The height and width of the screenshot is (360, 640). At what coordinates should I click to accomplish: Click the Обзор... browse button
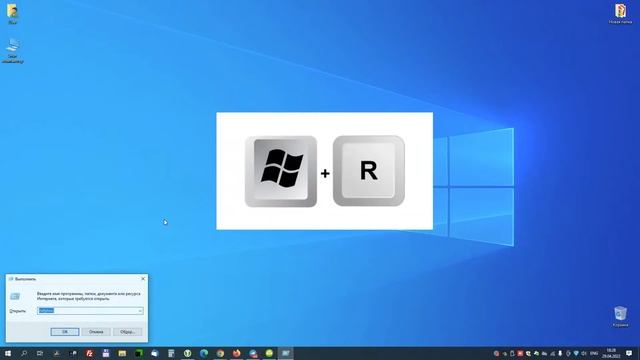(128, 332)
